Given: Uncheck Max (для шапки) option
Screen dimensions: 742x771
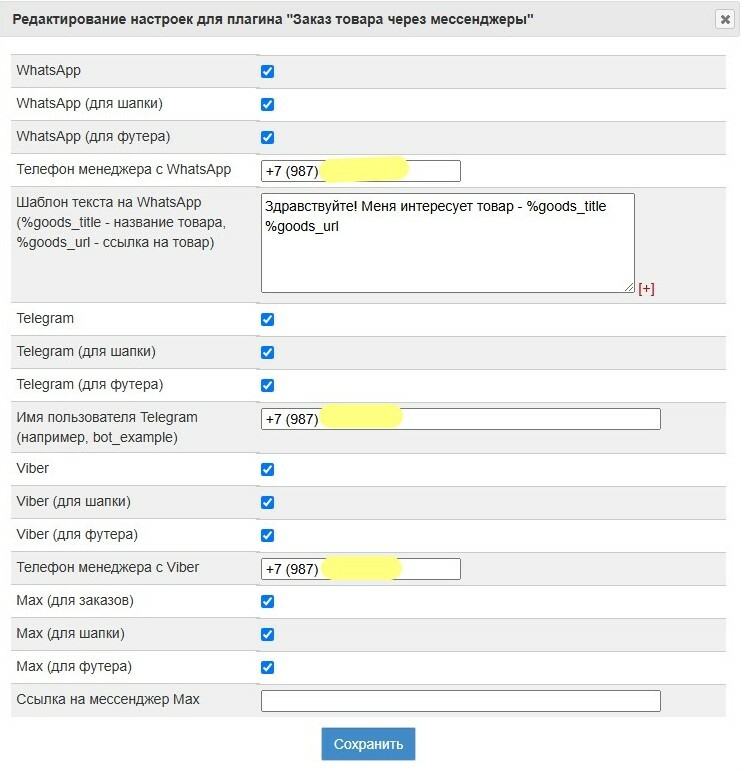Looking at the screenshot, I should point(267,635).
